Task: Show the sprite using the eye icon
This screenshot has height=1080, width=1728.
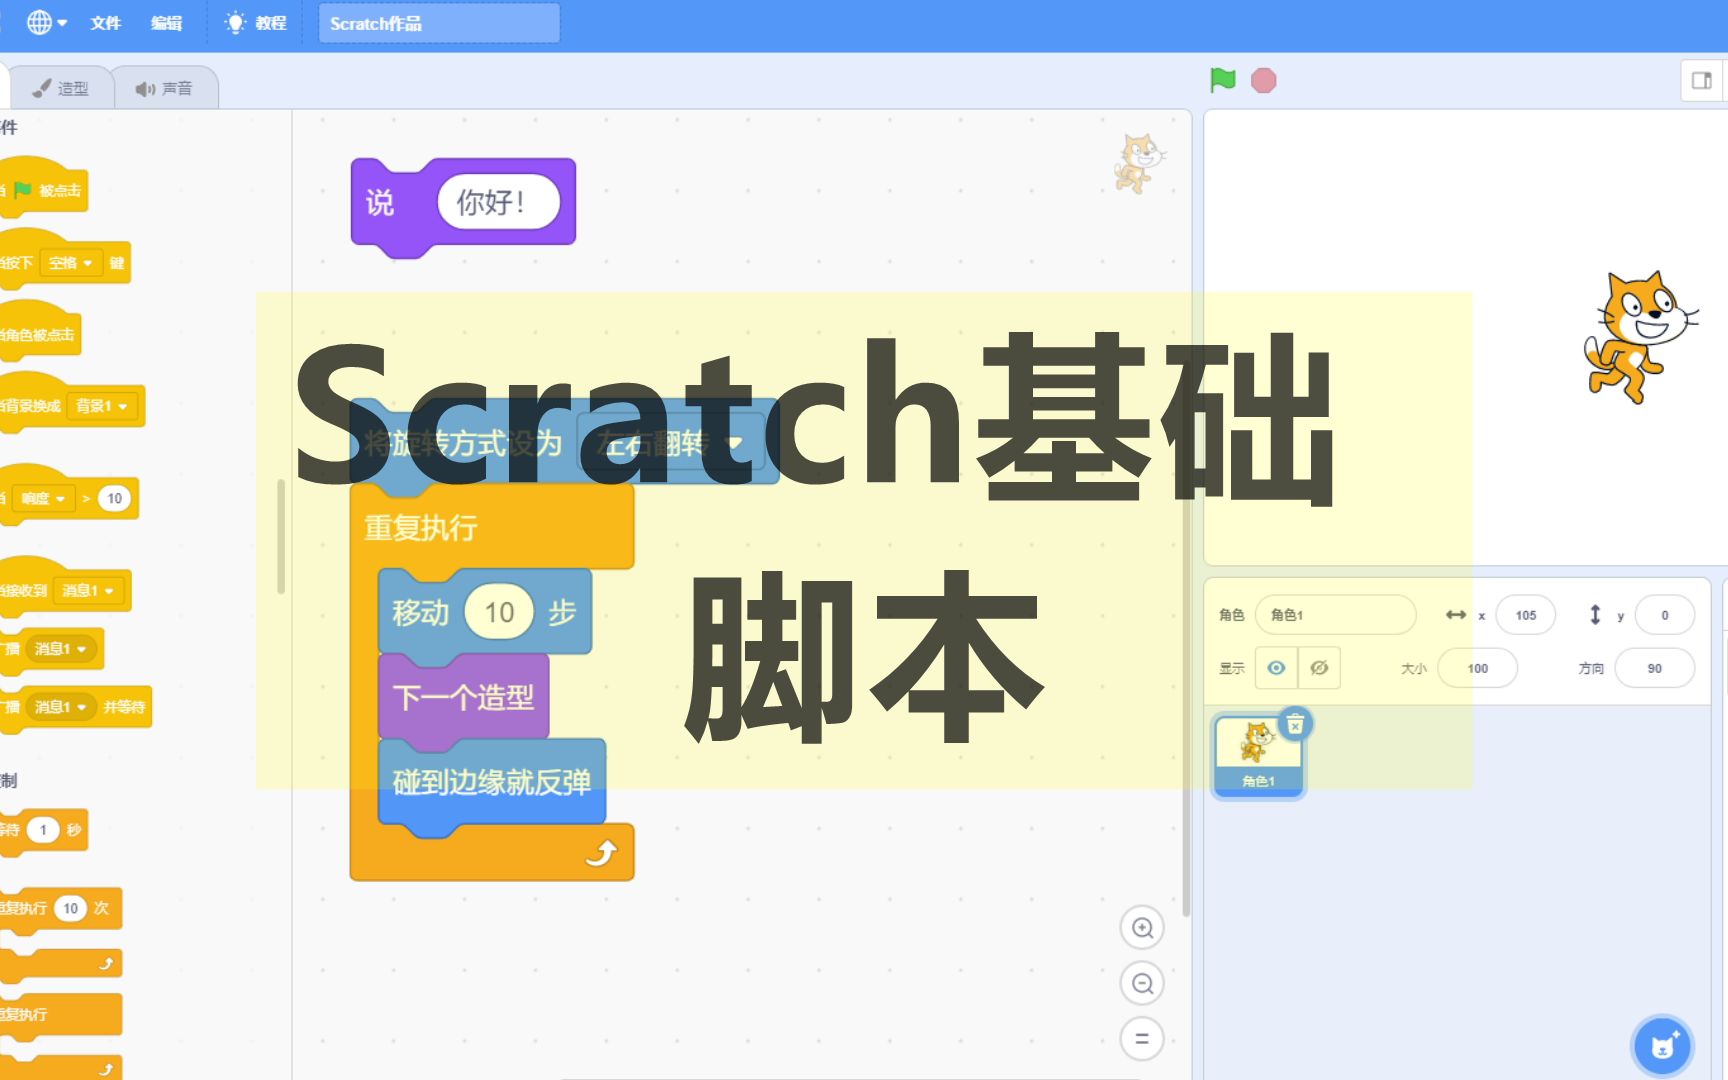Action: 1276,668
